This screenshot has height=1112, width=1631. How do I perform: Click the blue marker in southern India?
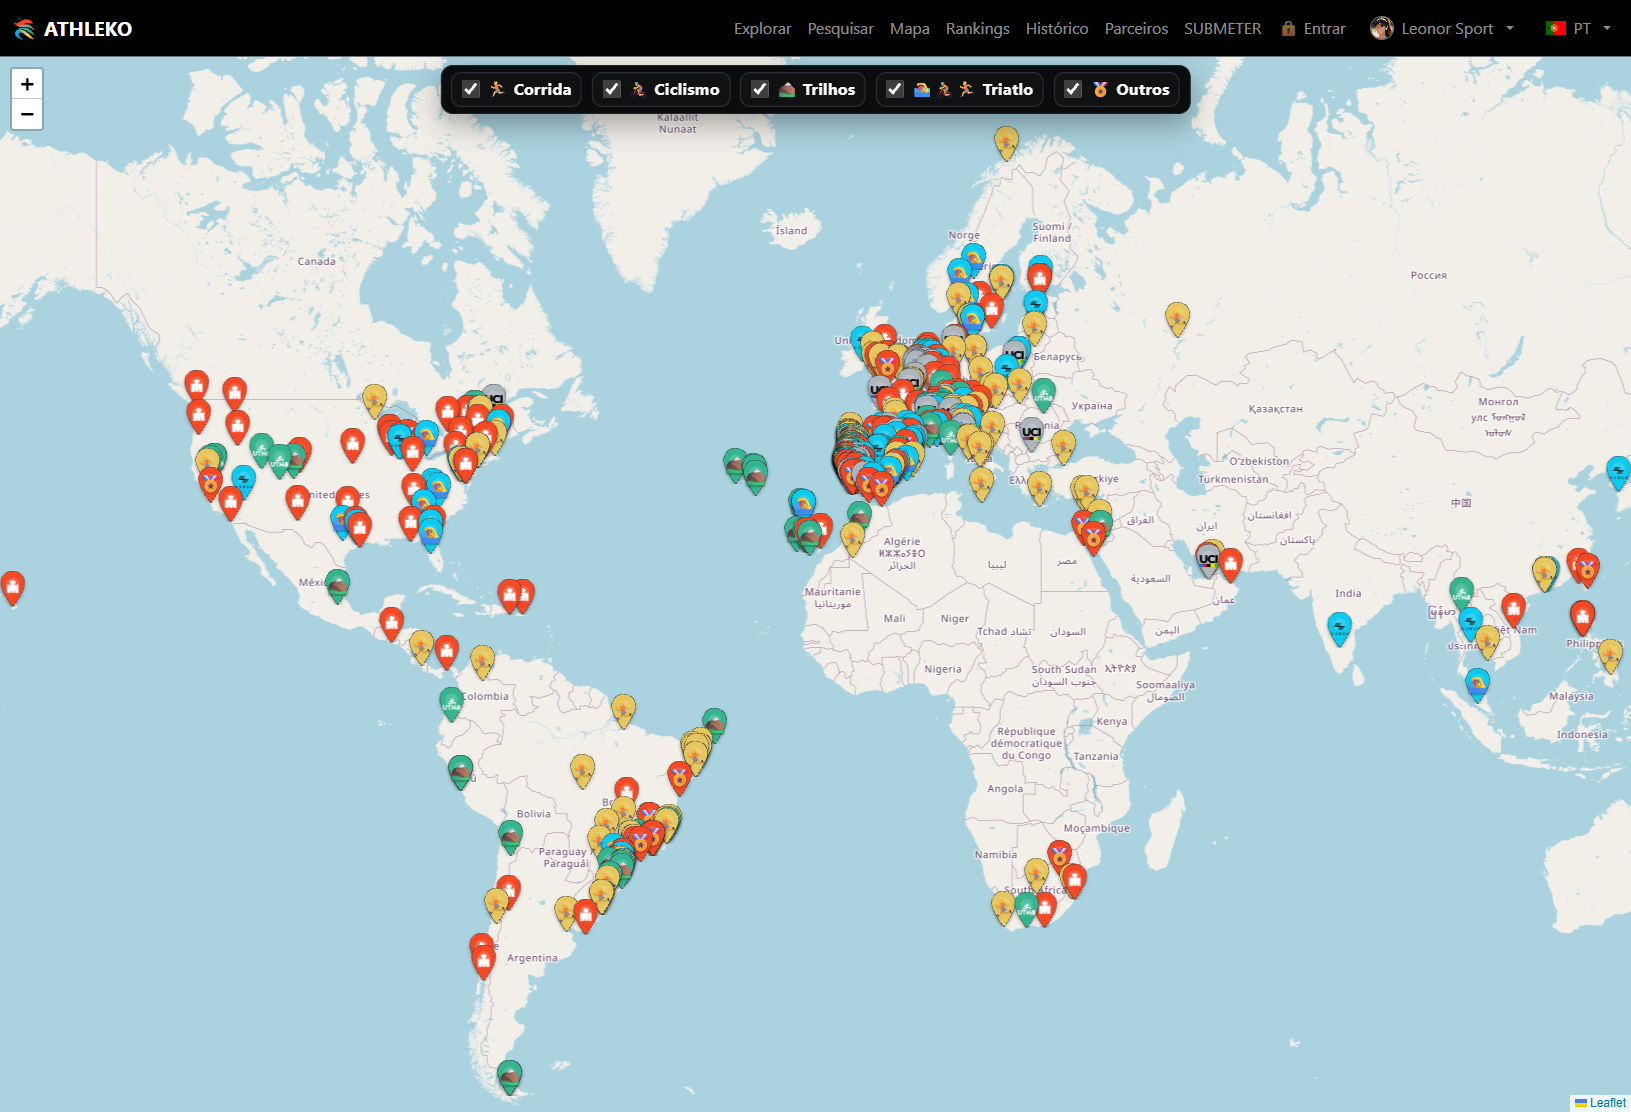point(1339,628)
